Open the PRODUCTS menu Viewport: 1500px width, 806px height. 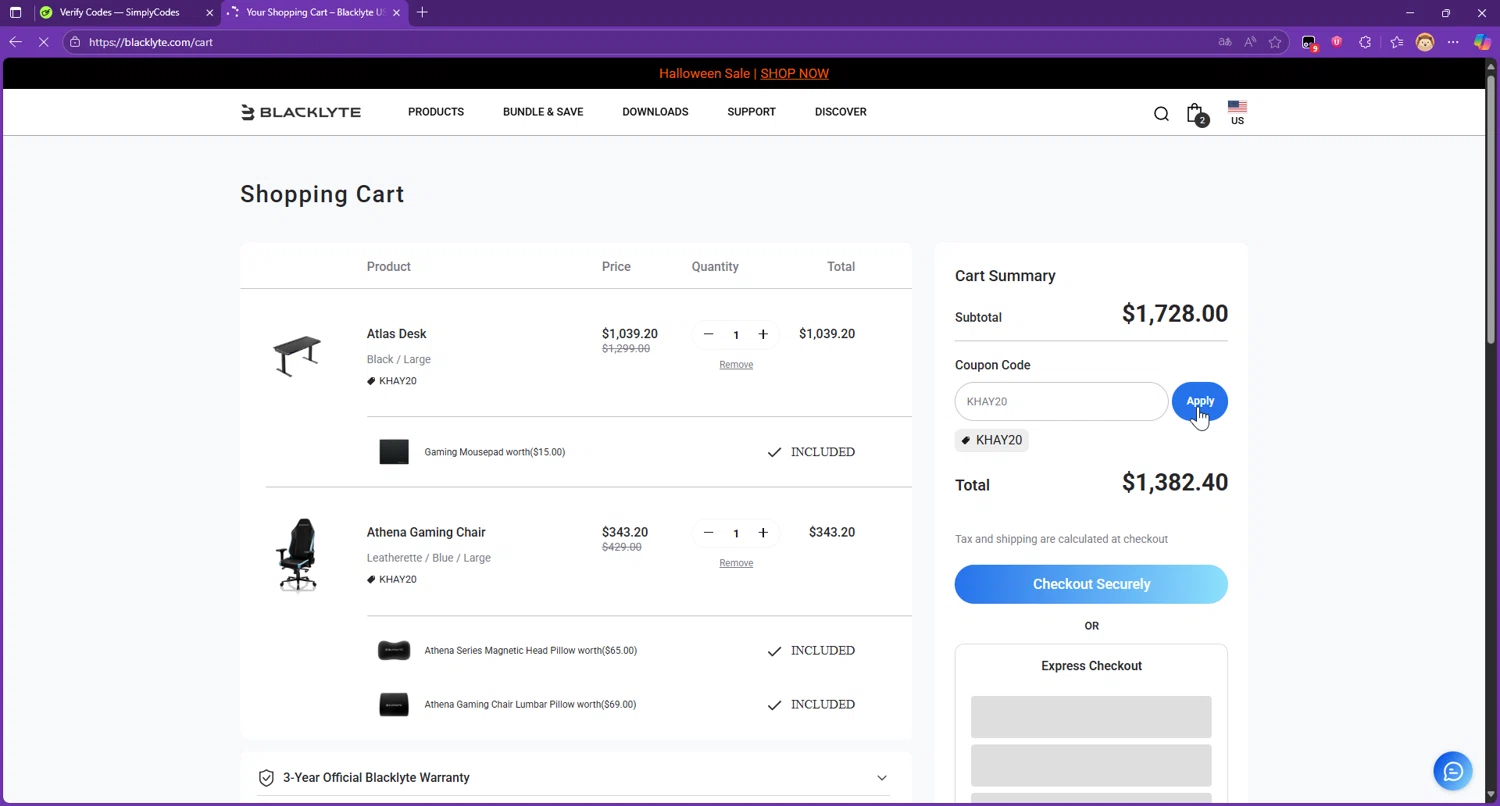436,112
